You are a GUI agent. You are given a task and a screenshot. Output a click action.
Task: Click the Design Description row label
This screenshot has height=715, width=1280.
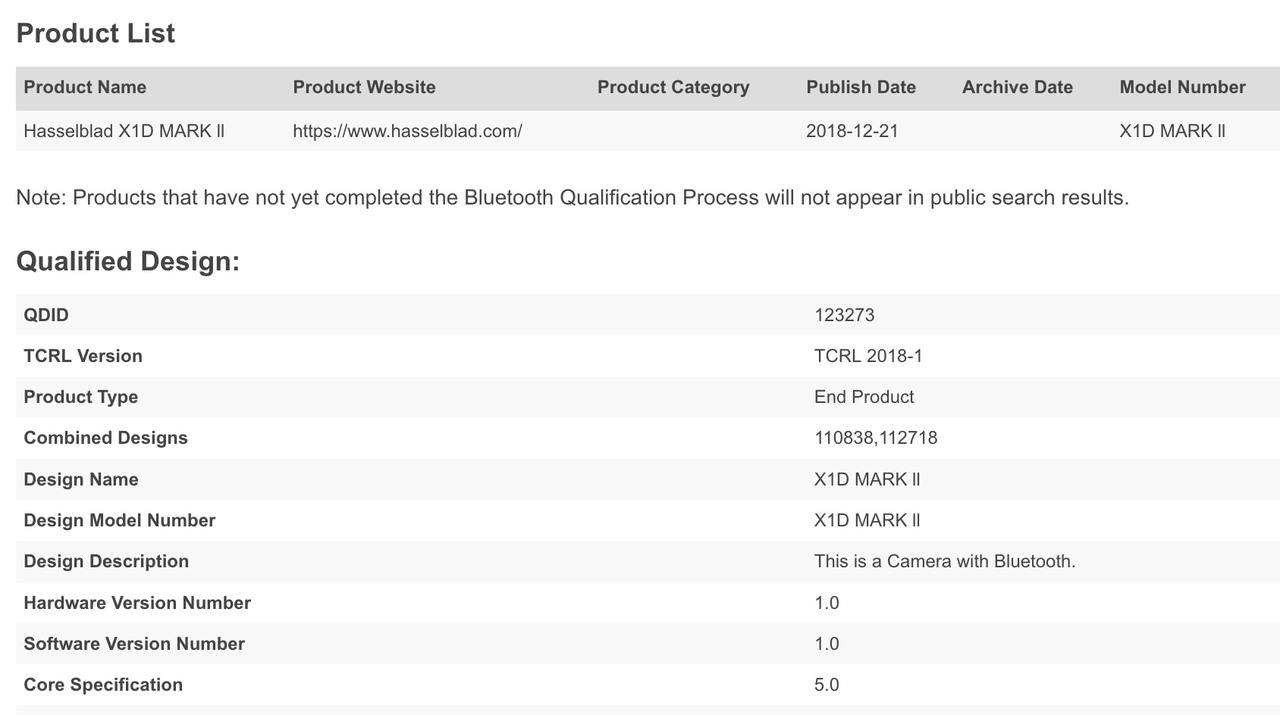[x=106, y=561]
